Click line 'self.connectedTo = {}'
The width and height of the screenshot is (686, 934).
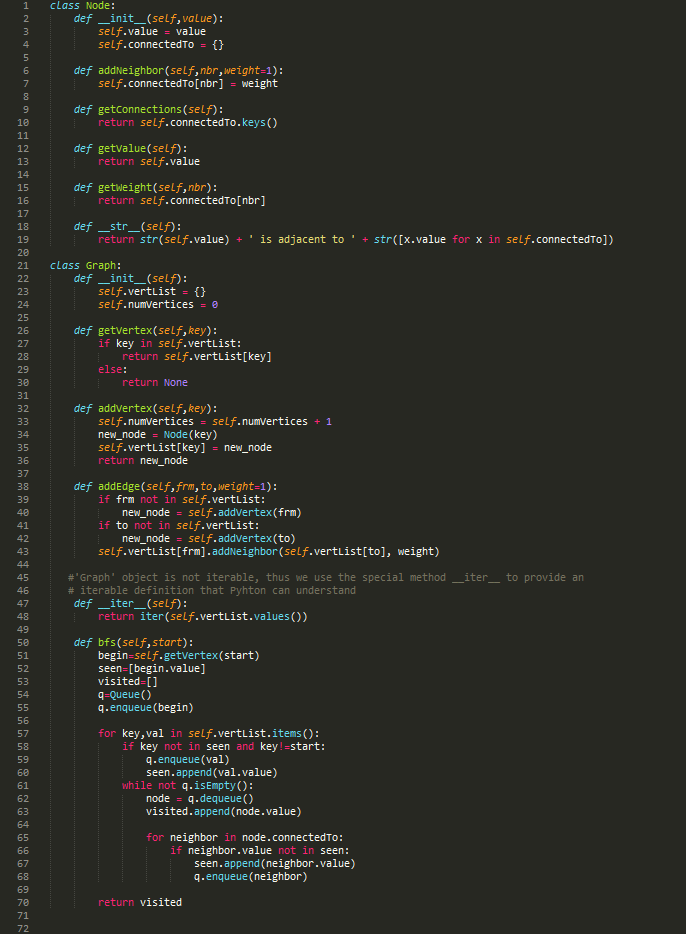pos(161,45)
